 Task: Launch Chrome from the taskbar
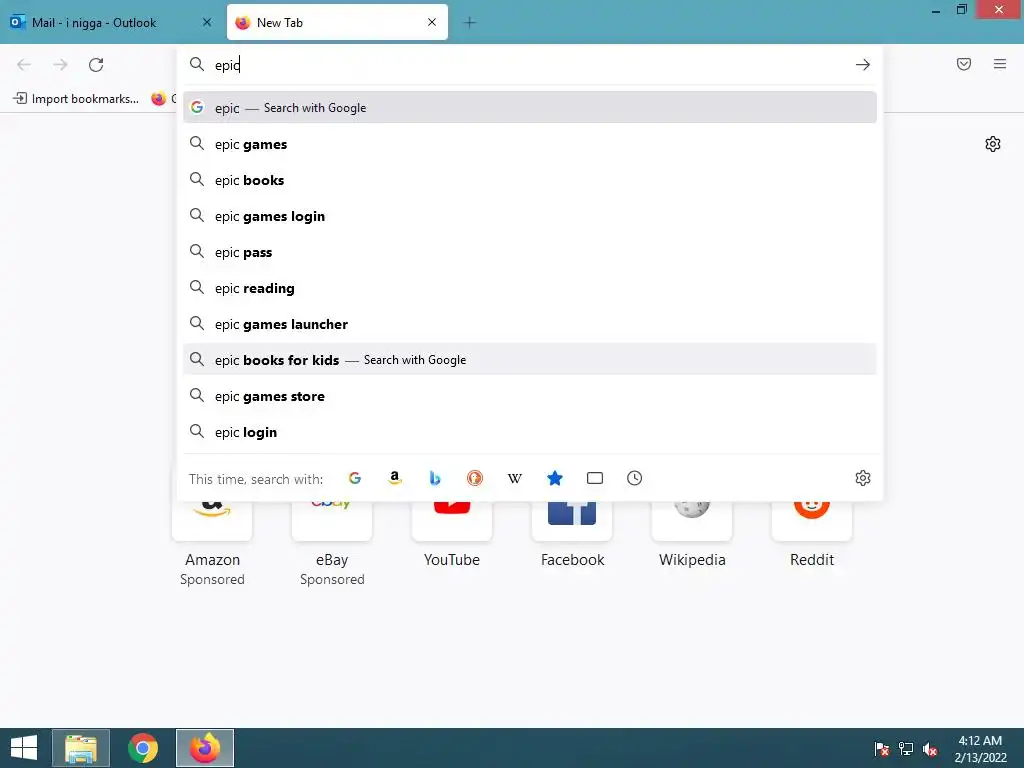click(143, 748)
